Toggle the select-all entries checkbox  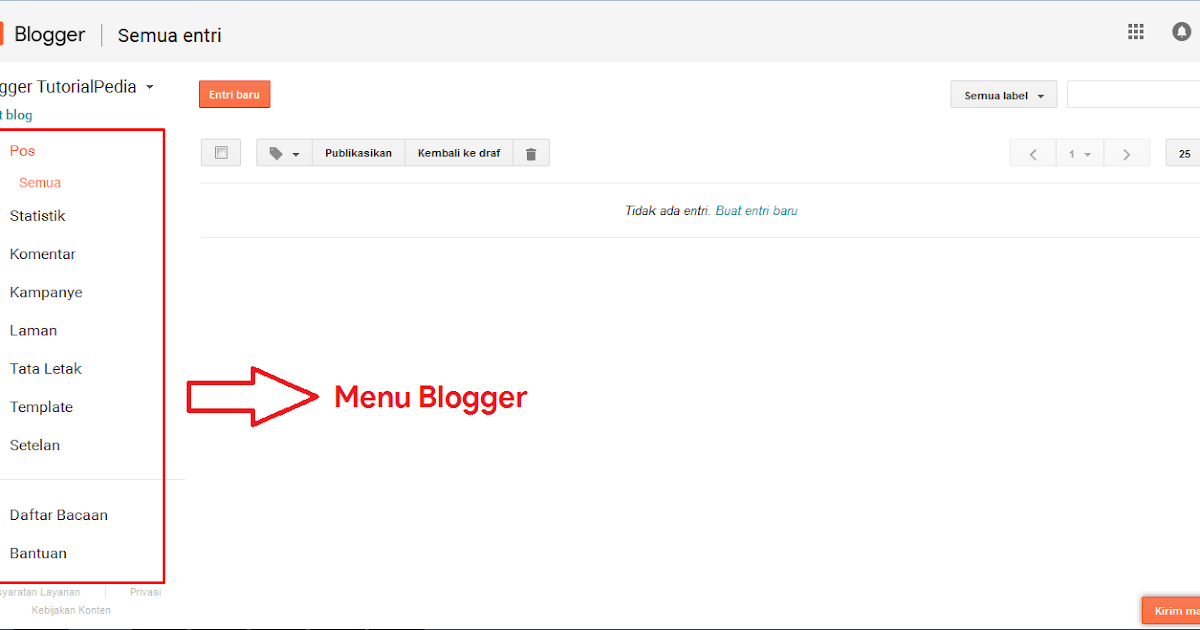pyautogui.click(x=220, y=152)
